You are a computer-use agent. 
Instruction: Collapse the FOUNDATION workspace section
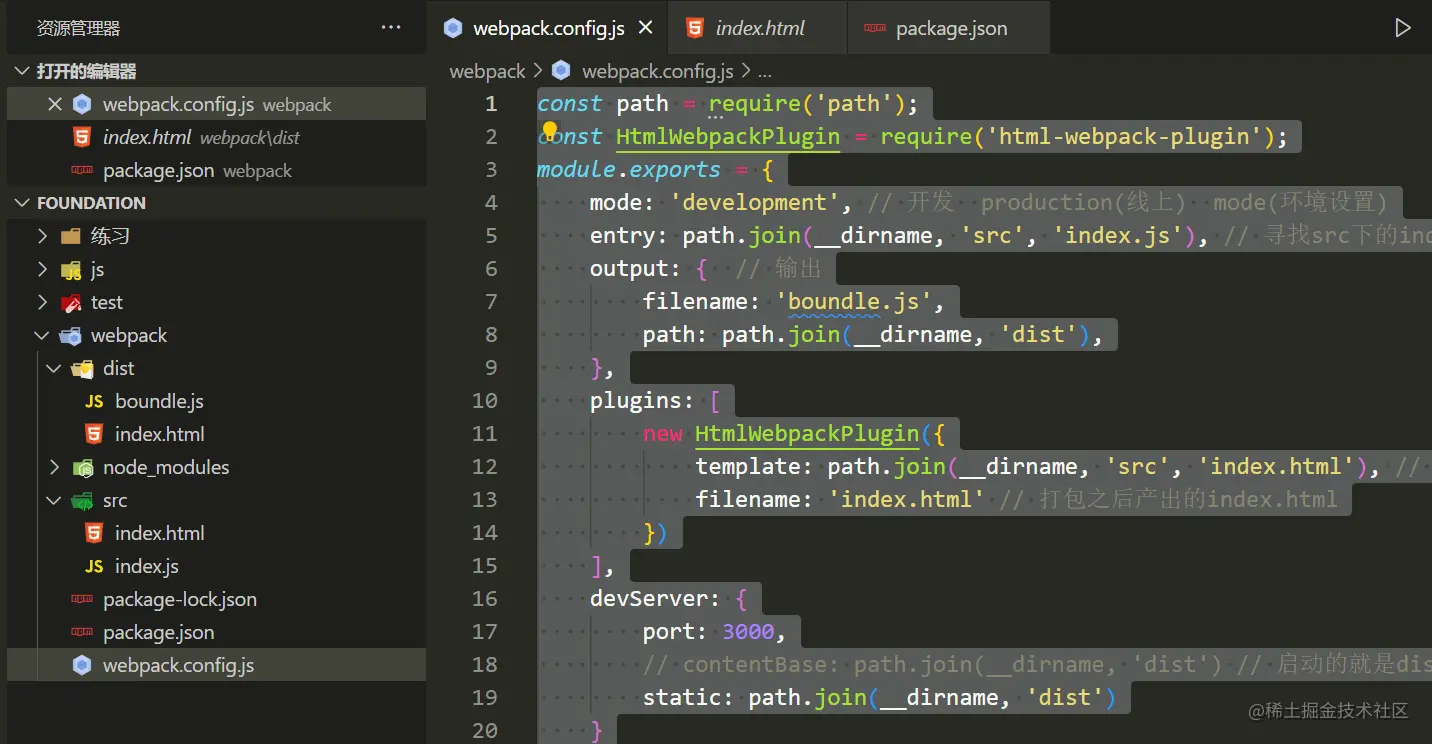tap(22, 203)
